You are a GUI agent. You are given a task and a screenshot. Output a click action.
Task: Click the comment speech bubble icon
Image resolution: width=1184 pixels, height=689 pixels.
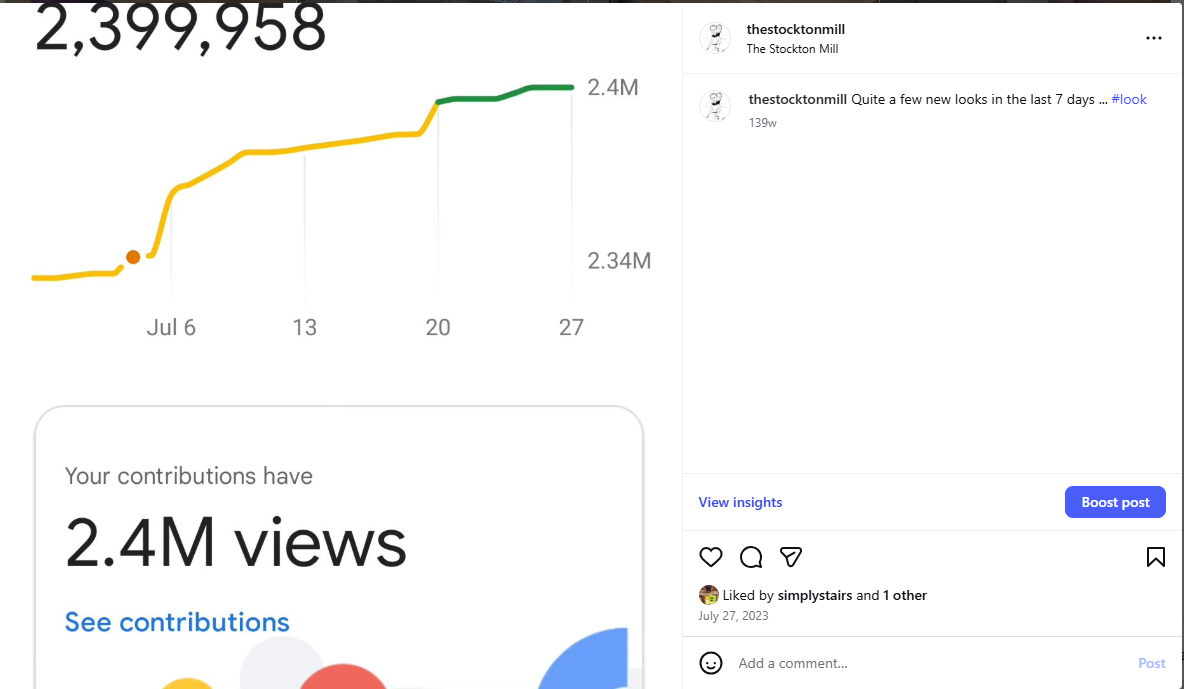(x=751, y=557)
